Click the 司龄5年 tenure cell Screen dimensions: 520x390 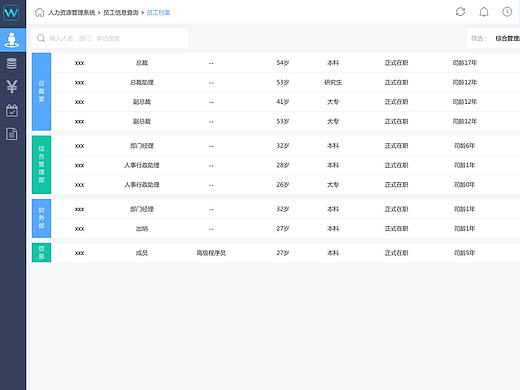tap(465, 253)
